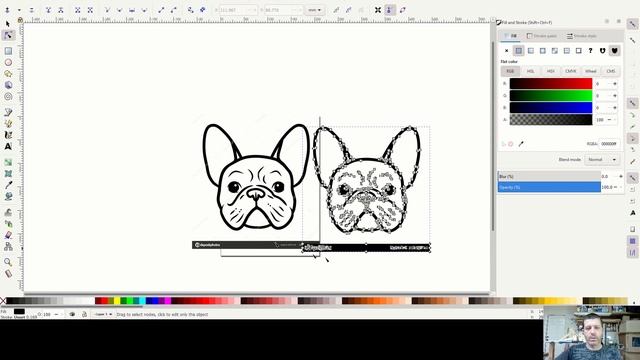The image size is (640, 360).
Task: Select the HSL color mode tab
Action: 530,71
